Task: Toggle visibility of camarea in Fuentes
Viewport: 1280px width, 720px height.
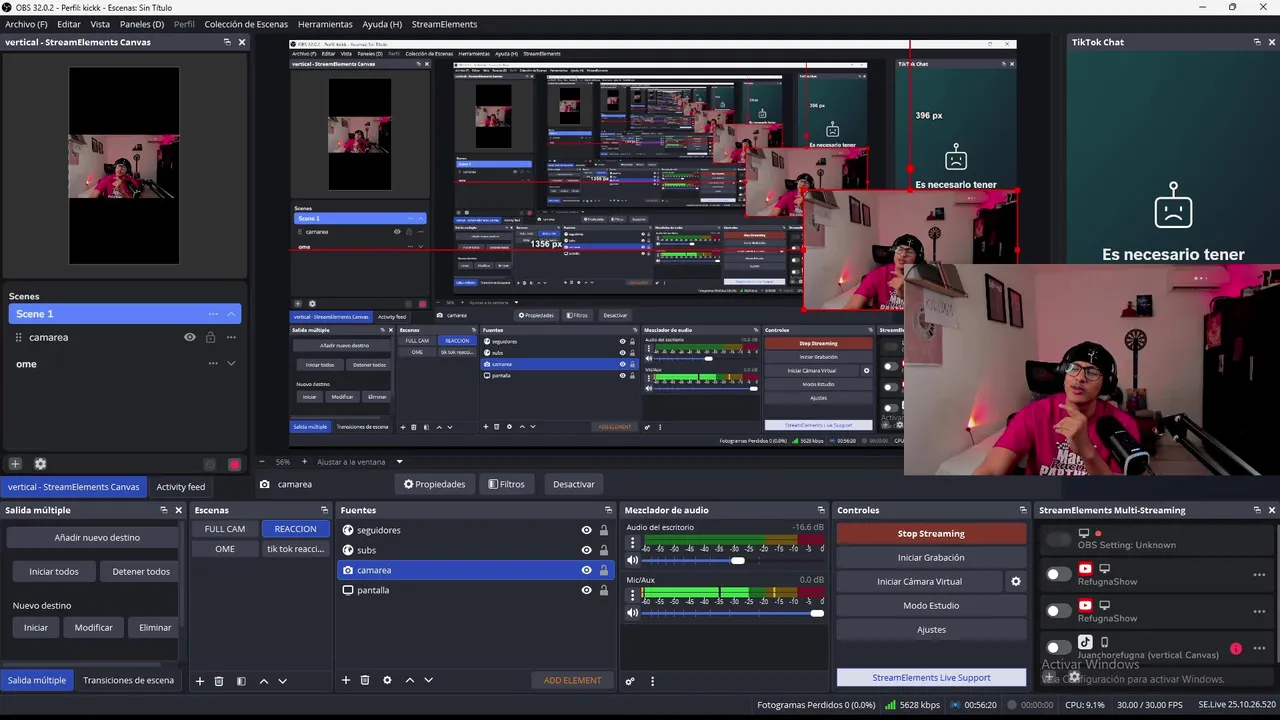Action: pos(587,570)
